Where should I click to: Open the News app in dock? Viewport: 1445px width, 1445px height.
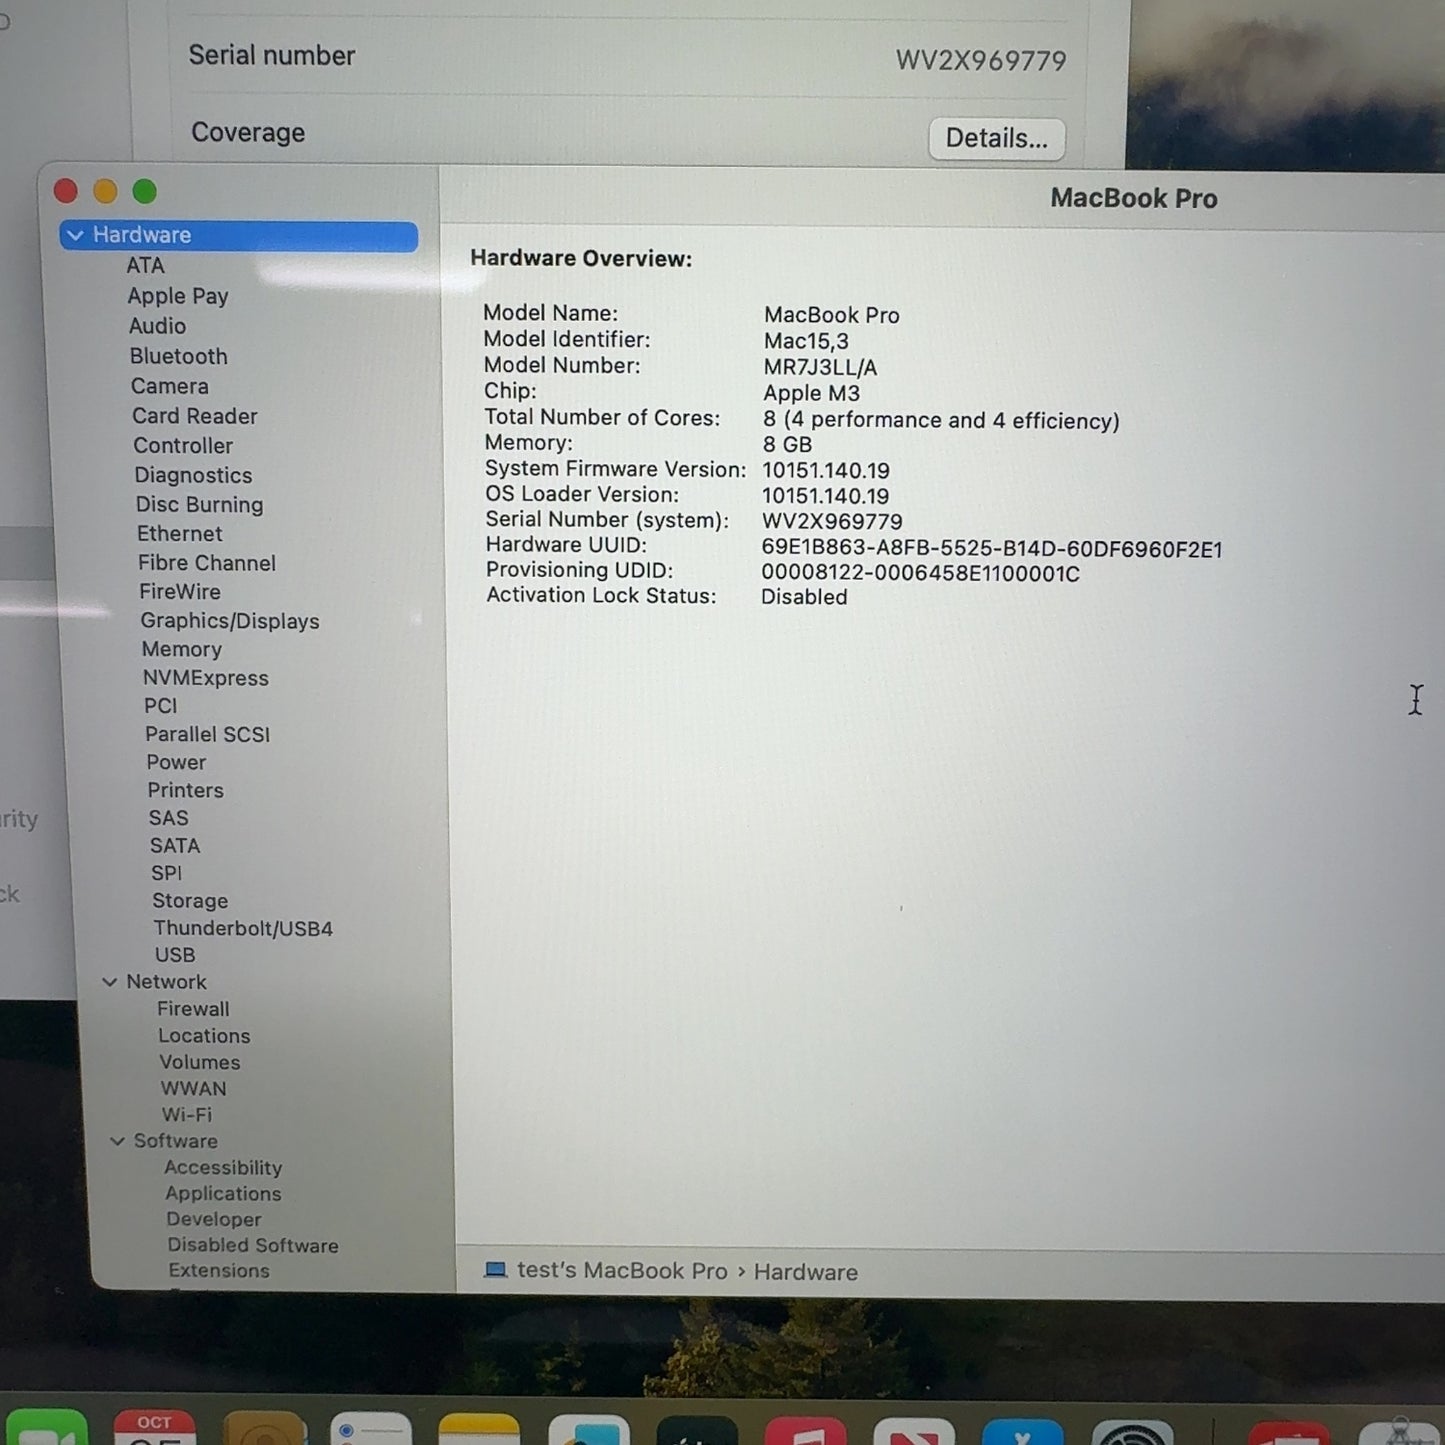(913, 1432)
